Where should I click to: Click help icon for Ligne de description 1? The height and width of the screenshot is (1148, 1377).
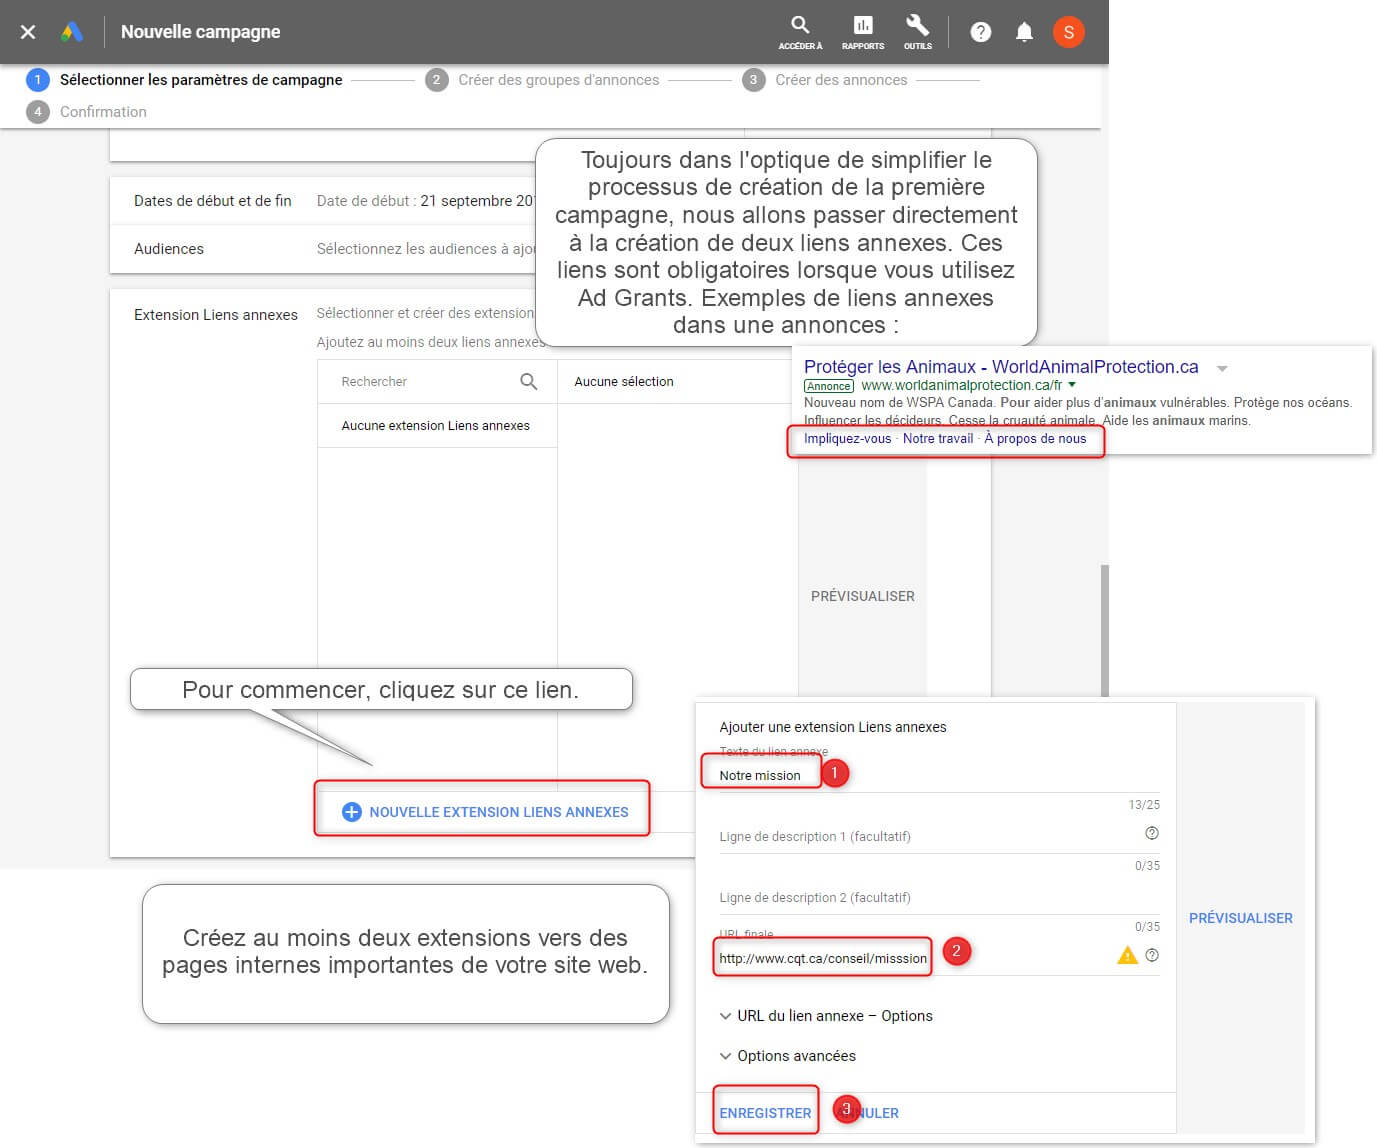click(x=1152, y=833)
